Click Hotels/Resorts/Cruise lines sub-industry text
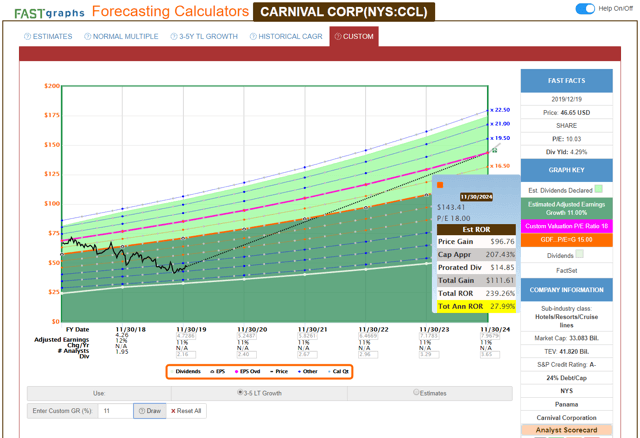This screenshot has height=438, width=640. pos(567,321)
